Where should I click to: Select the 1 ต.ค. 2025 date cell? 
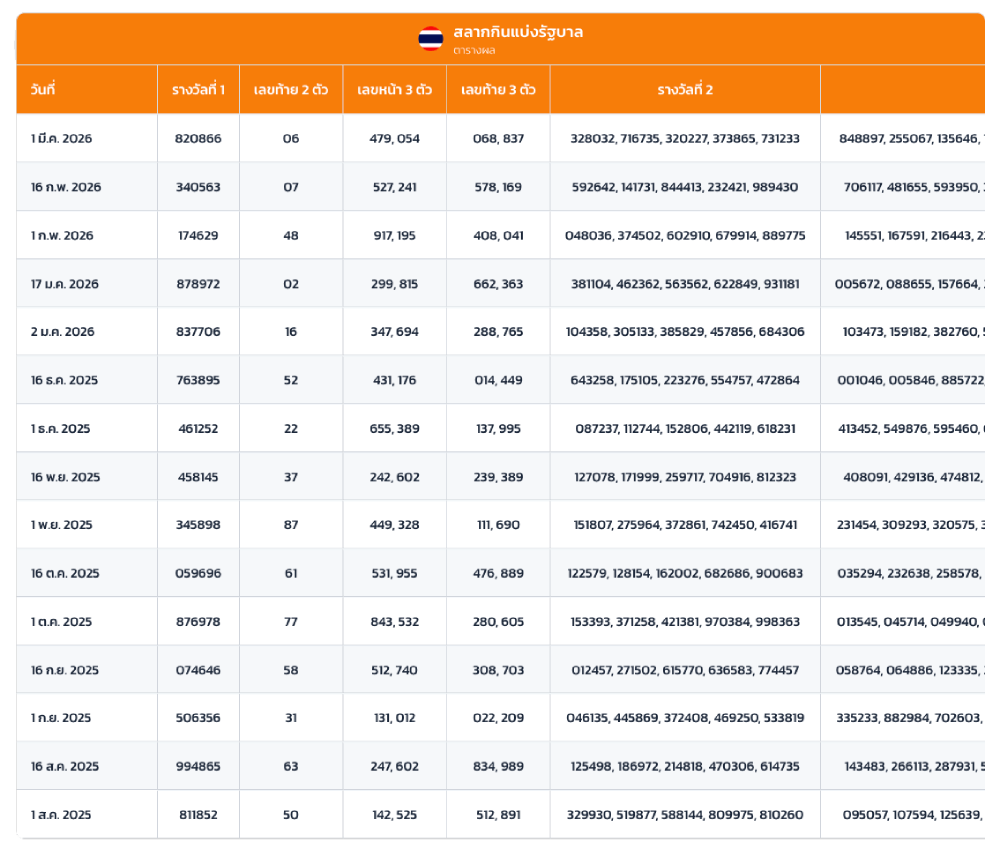point(62,622)
